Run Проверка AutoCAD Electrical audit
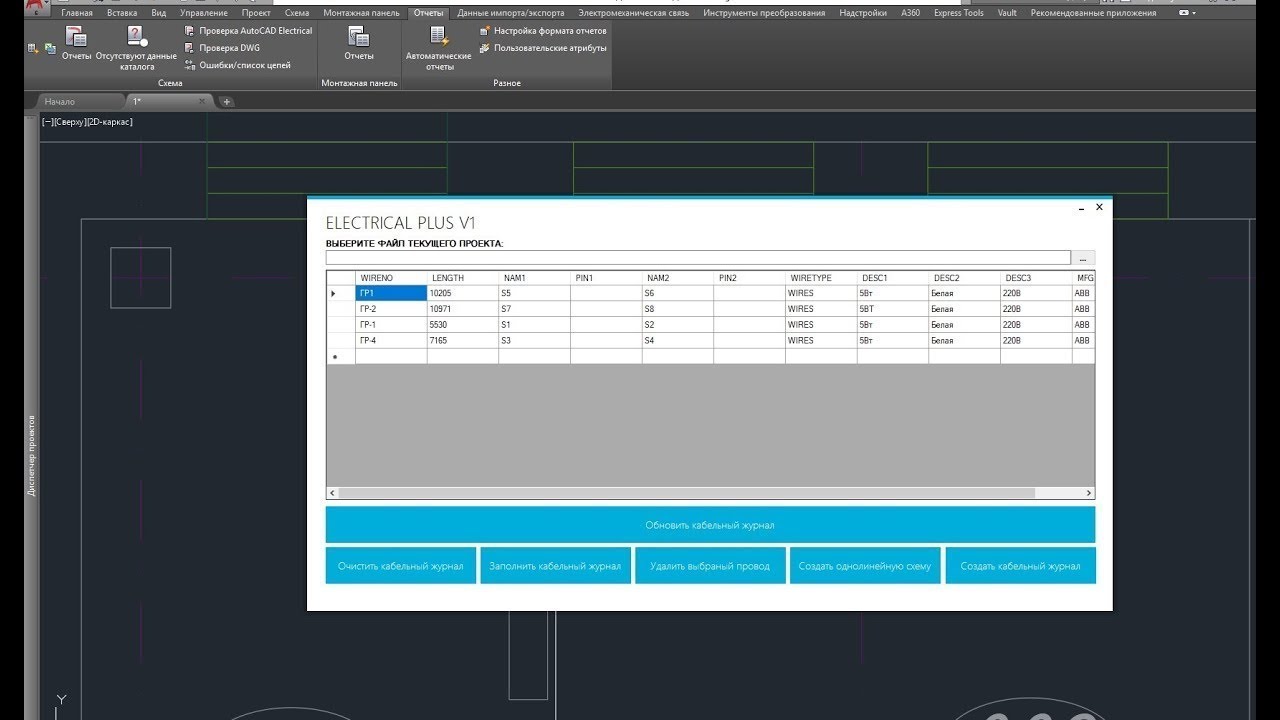Image resolution: width=1280 pixels, height=720 pixels. pyautogui.click(x=248, y=31)
